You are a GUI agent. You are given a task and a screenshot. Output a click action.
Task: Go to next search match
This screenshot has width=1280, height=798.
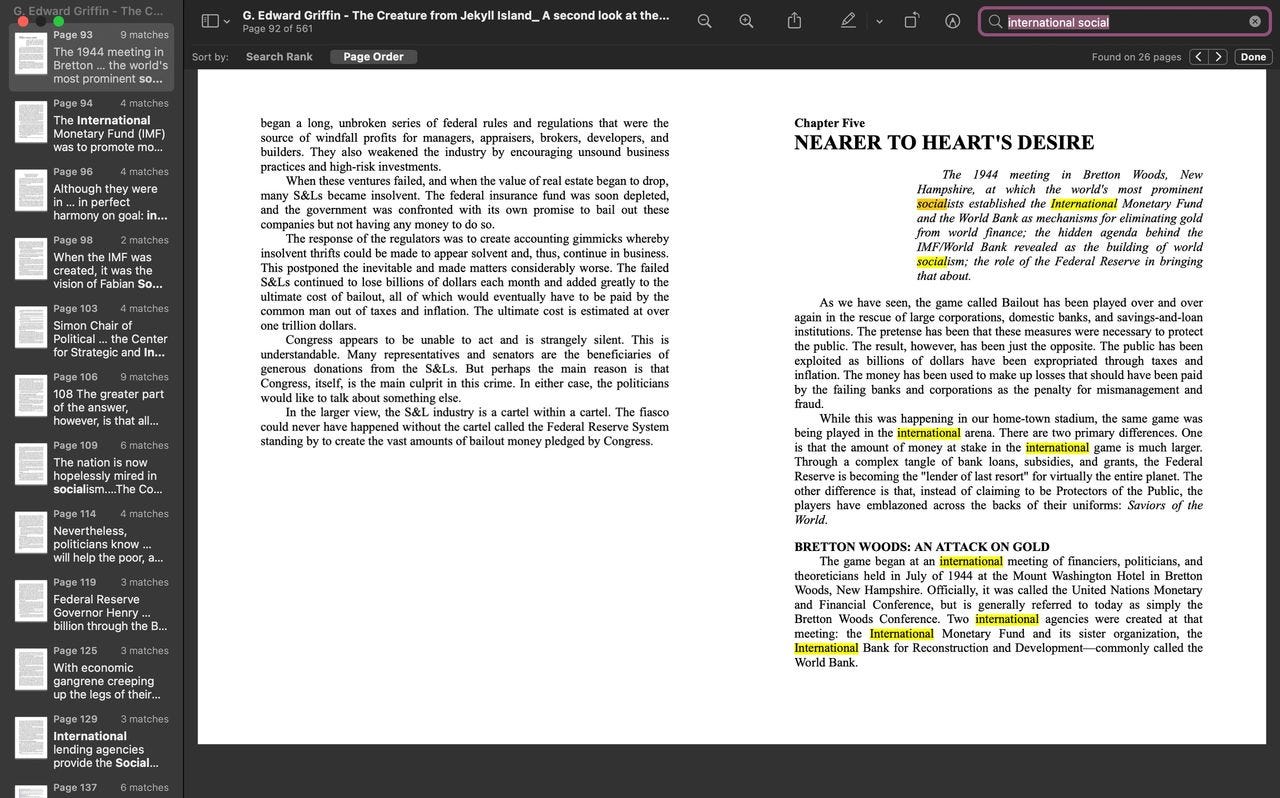coord(1218,57)
